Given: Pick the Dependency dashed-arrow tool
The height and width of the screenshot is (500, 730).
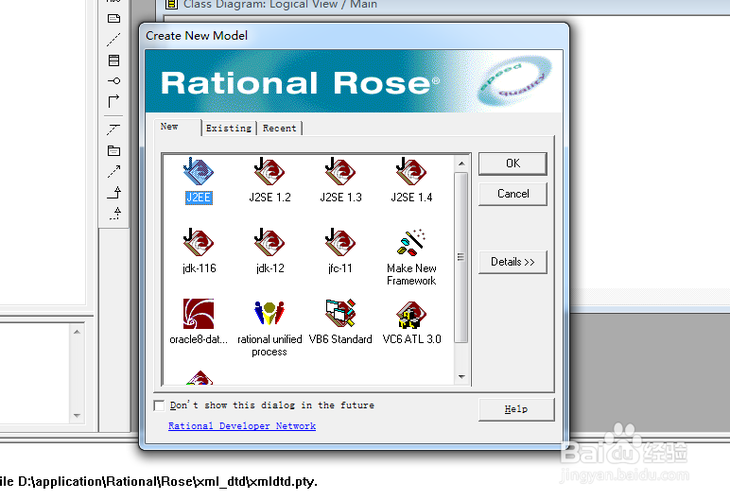Looking at the screenshot, I should point(114,171).
